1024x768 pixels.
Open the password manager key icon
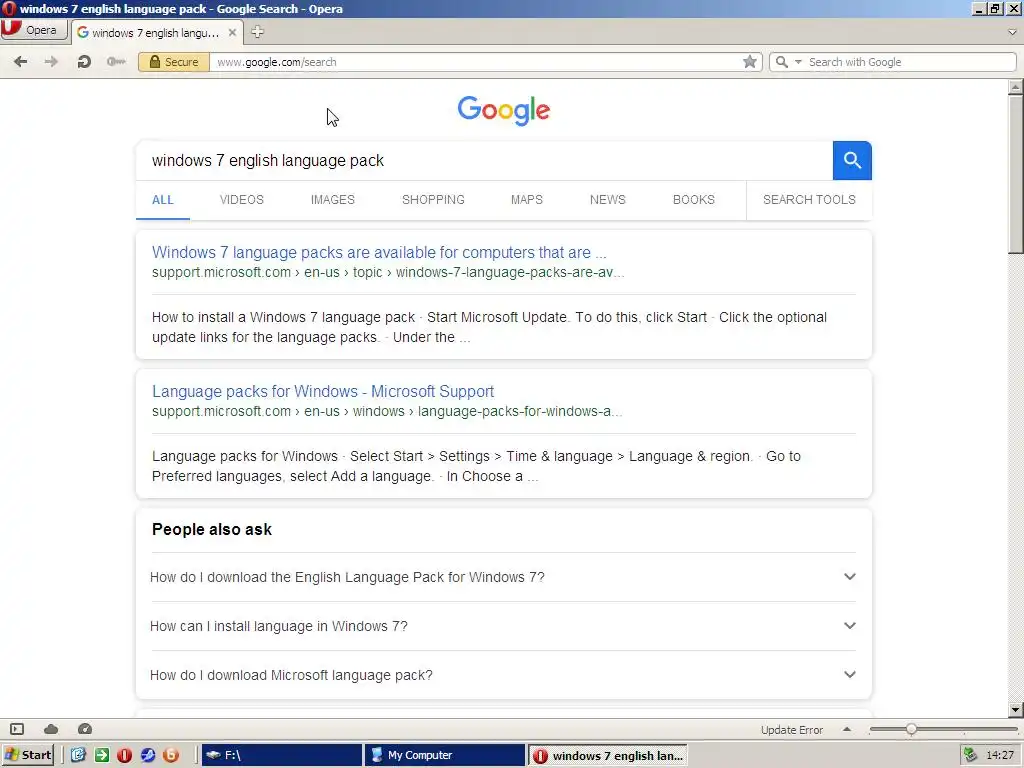click(116, 61)
